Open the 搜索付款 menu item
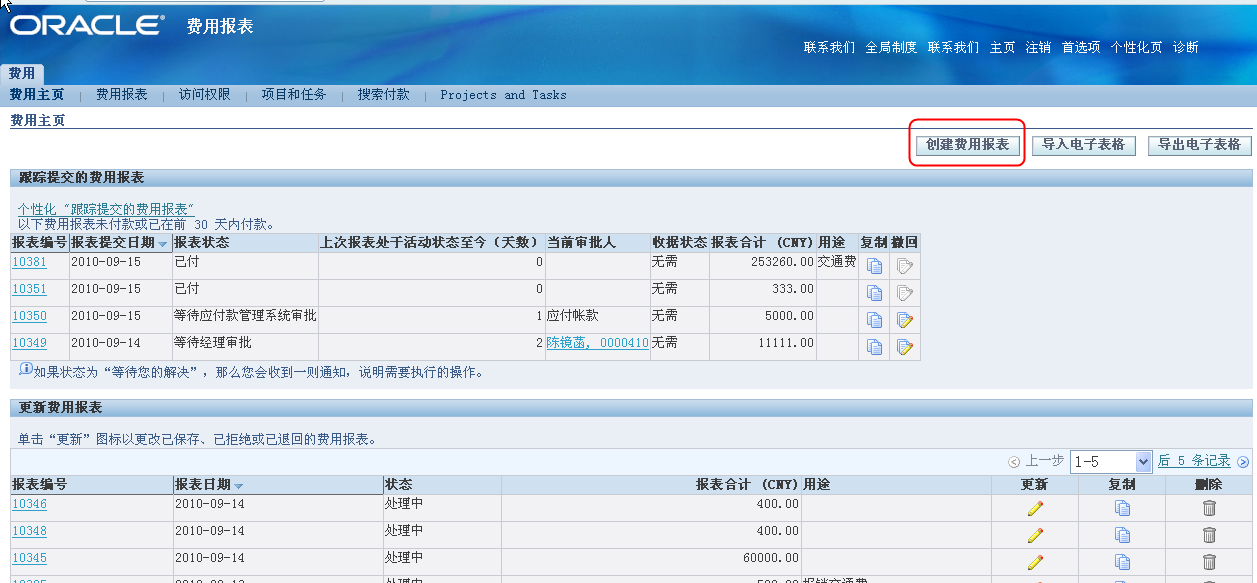The height and width of the screenshot is (583, 1257). [383, 95]
